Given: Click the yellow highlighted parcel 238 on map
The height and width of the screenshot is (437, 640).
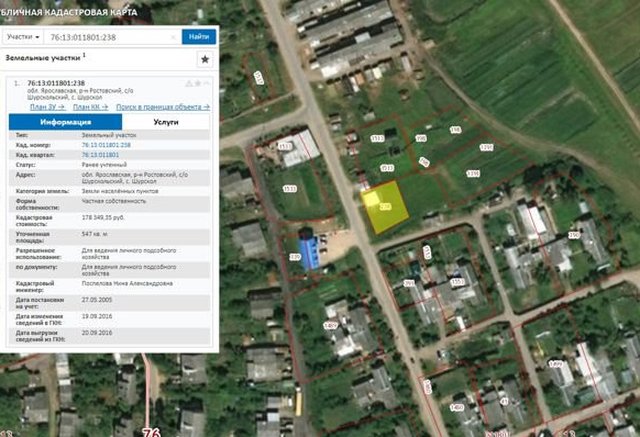Looking at the screenshot, I should click(384, 207).
